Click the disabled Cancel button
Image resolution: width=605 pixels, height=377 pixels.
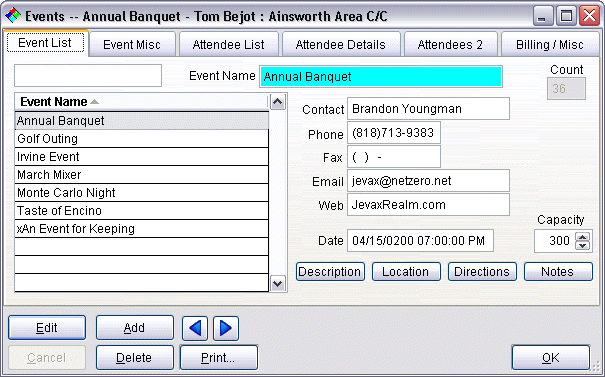(x=47, y=358)
